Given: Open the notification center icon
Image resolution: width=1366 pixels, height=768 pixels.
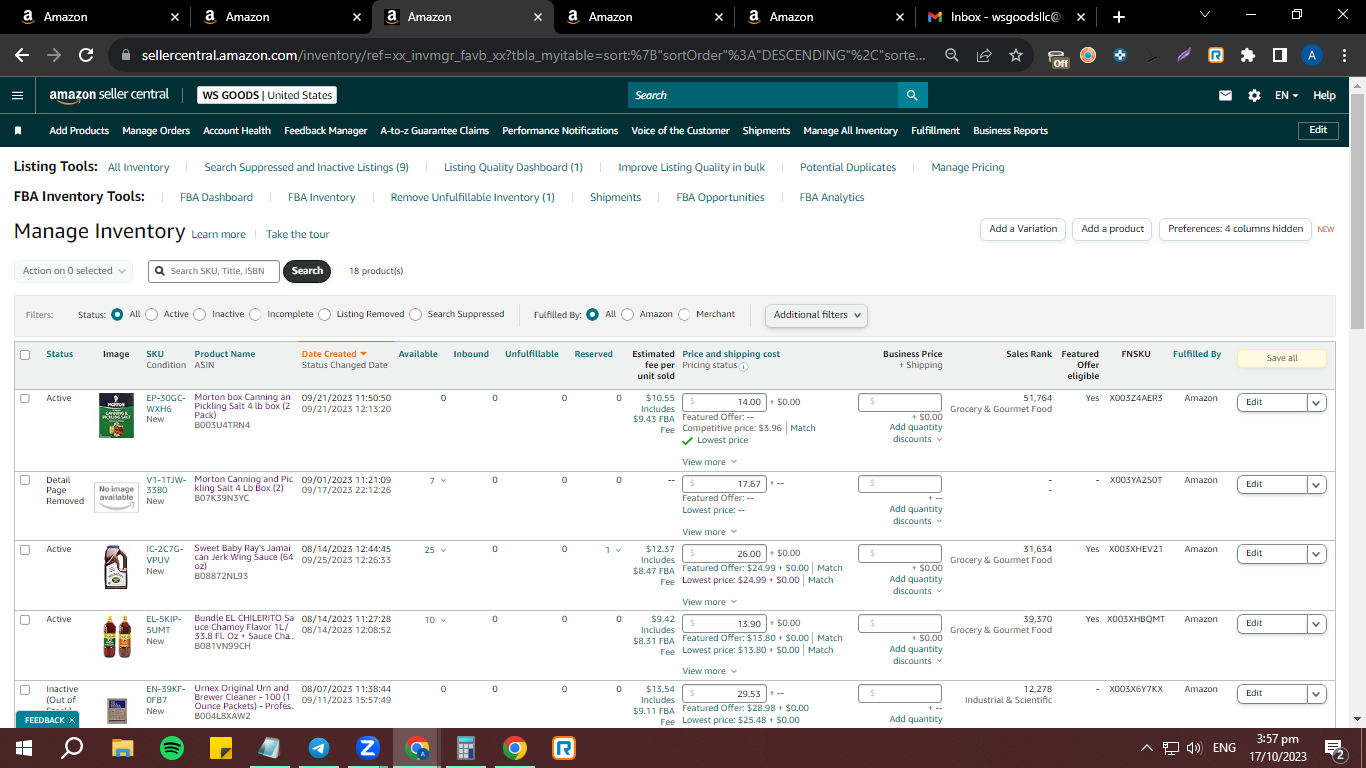Looking at the screenshot, I should click(x=1334, y=747).
